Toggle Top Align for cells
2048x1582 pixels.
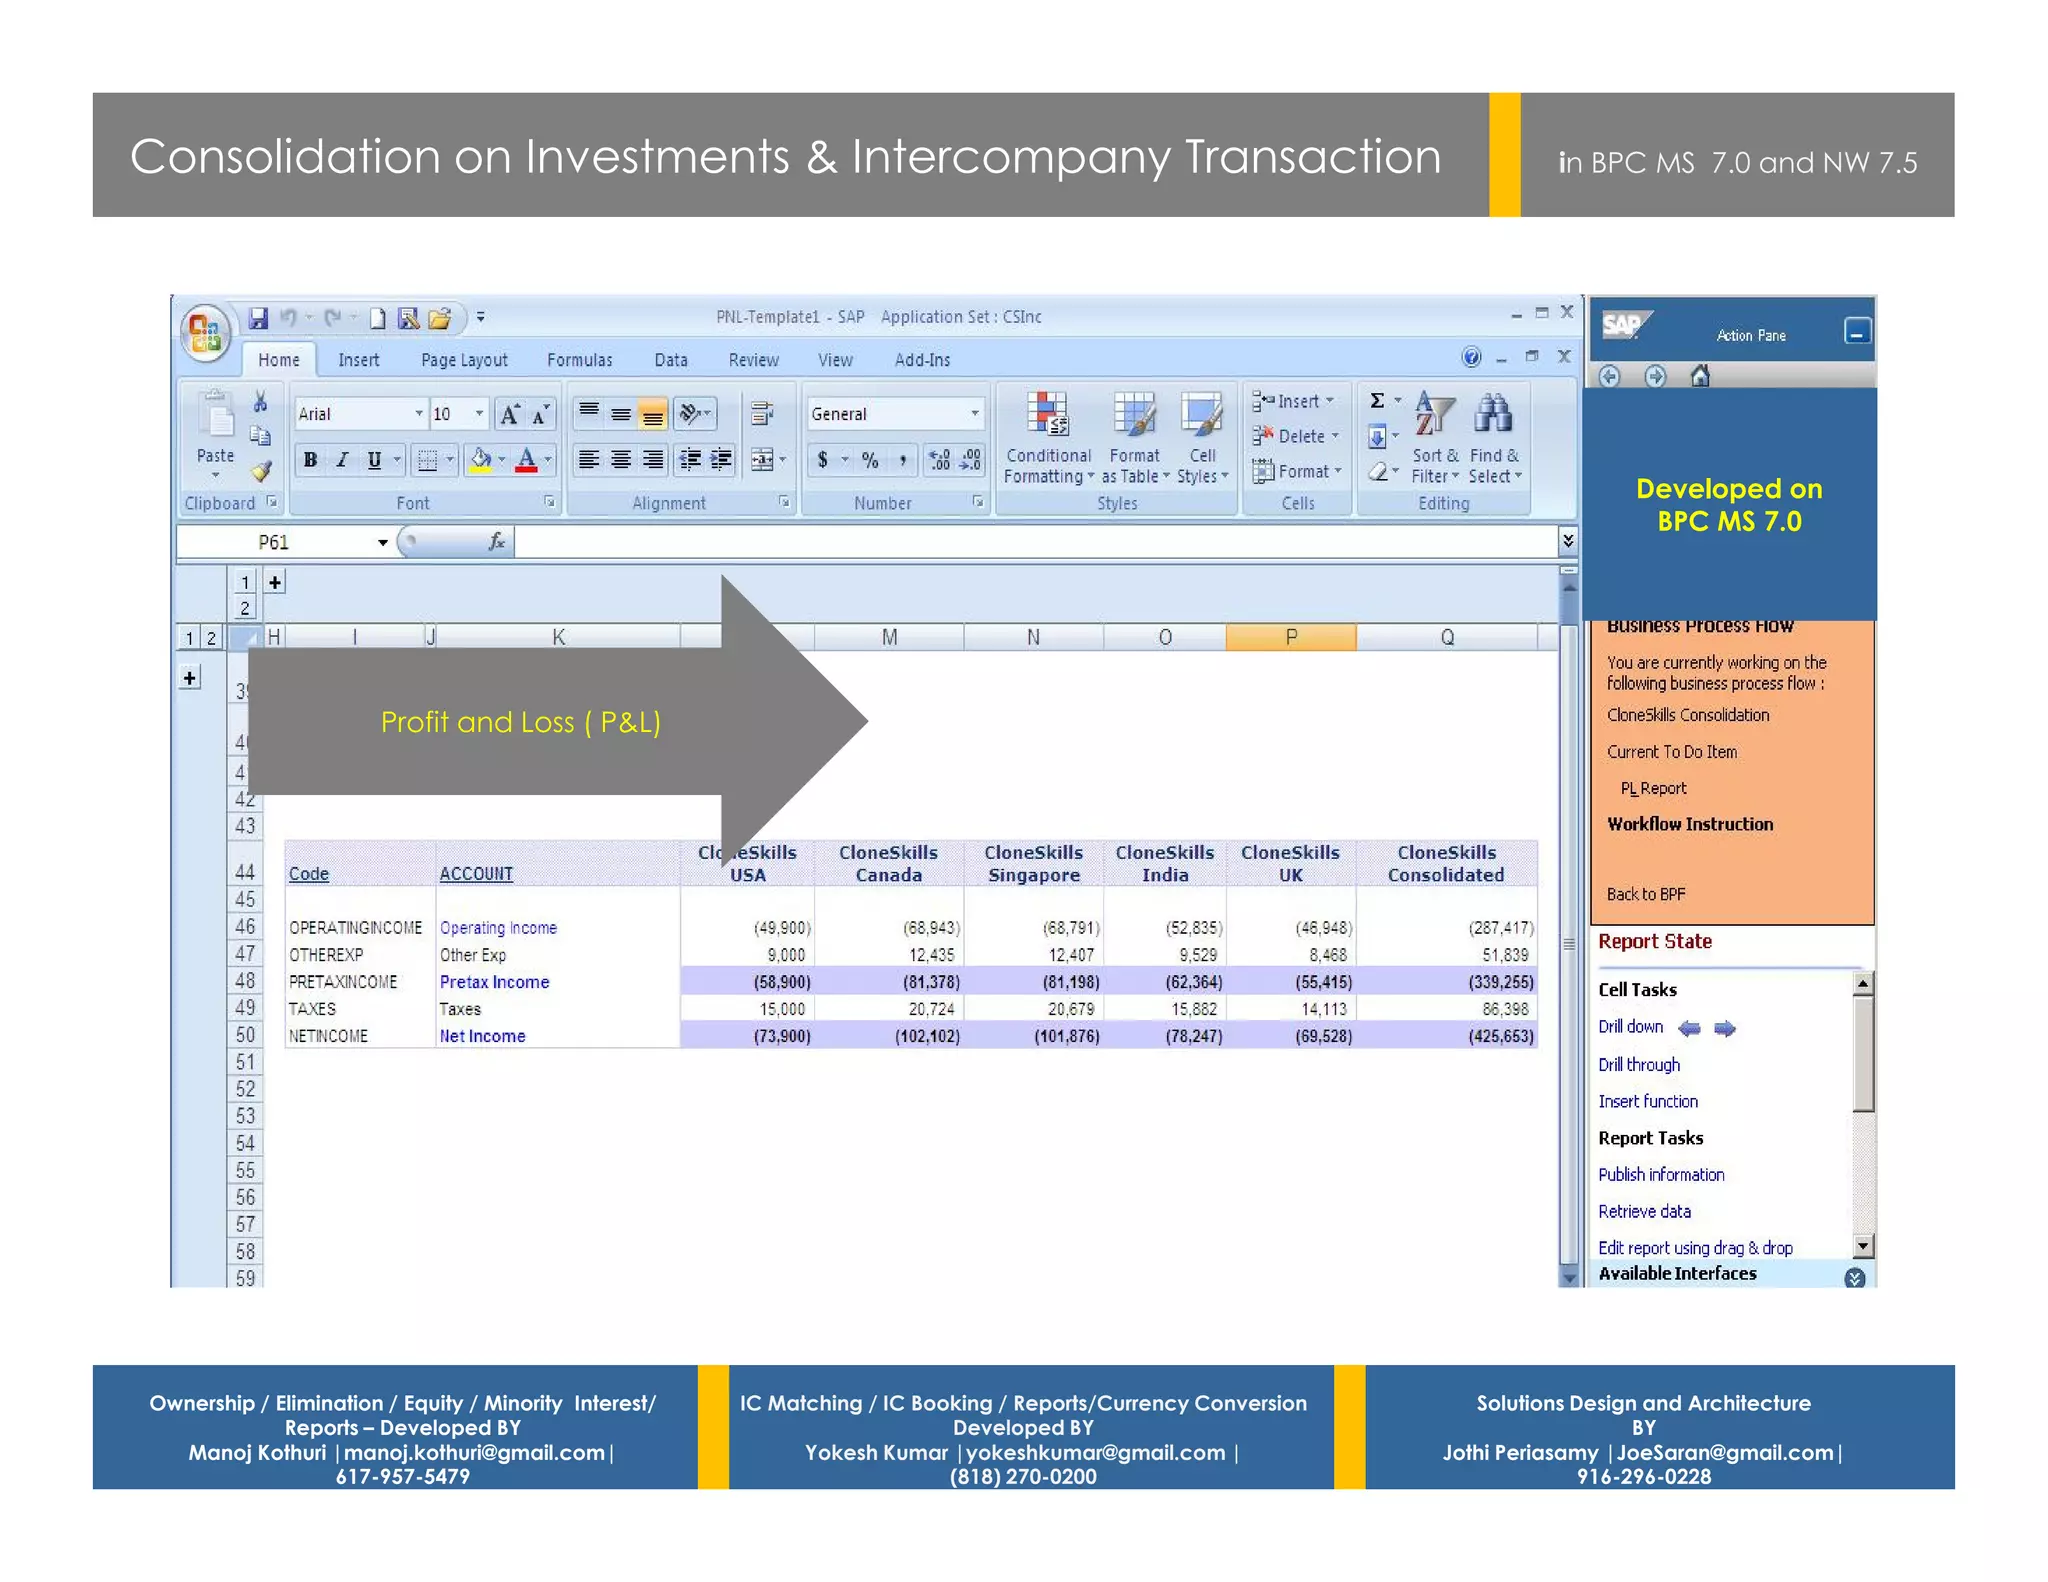589,413
